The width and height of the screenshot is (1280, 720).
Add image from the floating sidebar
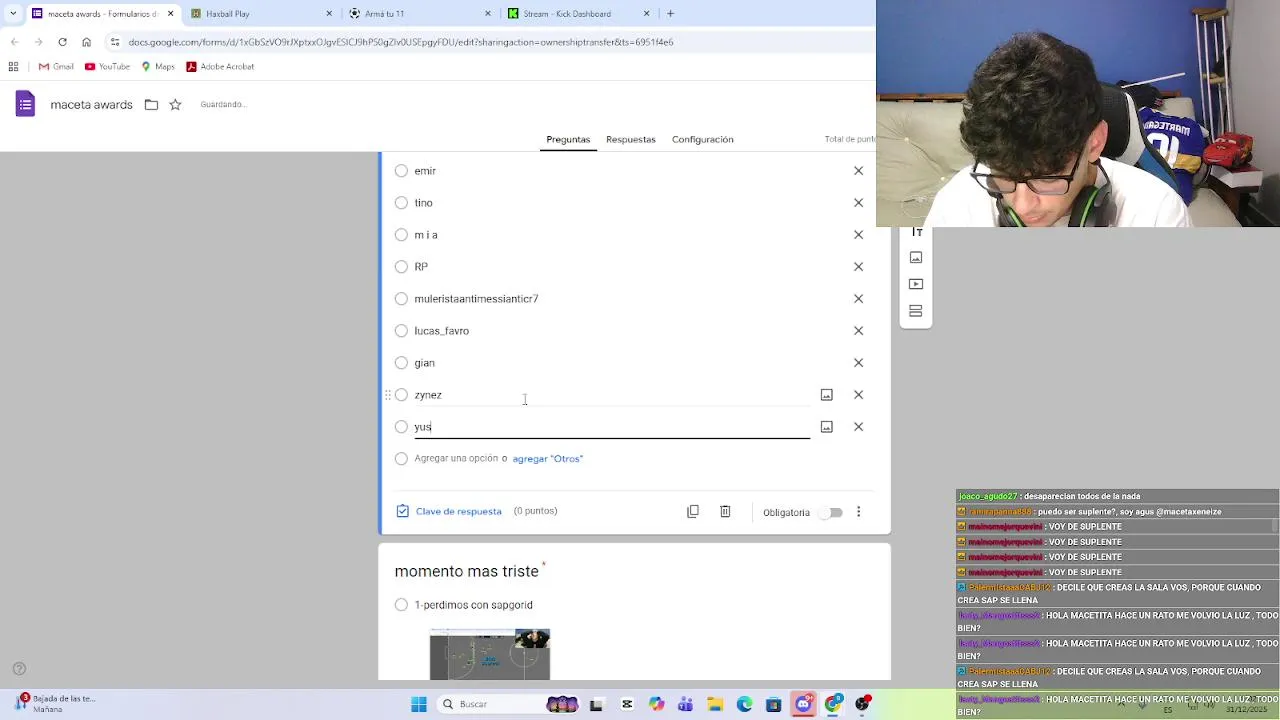point(915,258)
